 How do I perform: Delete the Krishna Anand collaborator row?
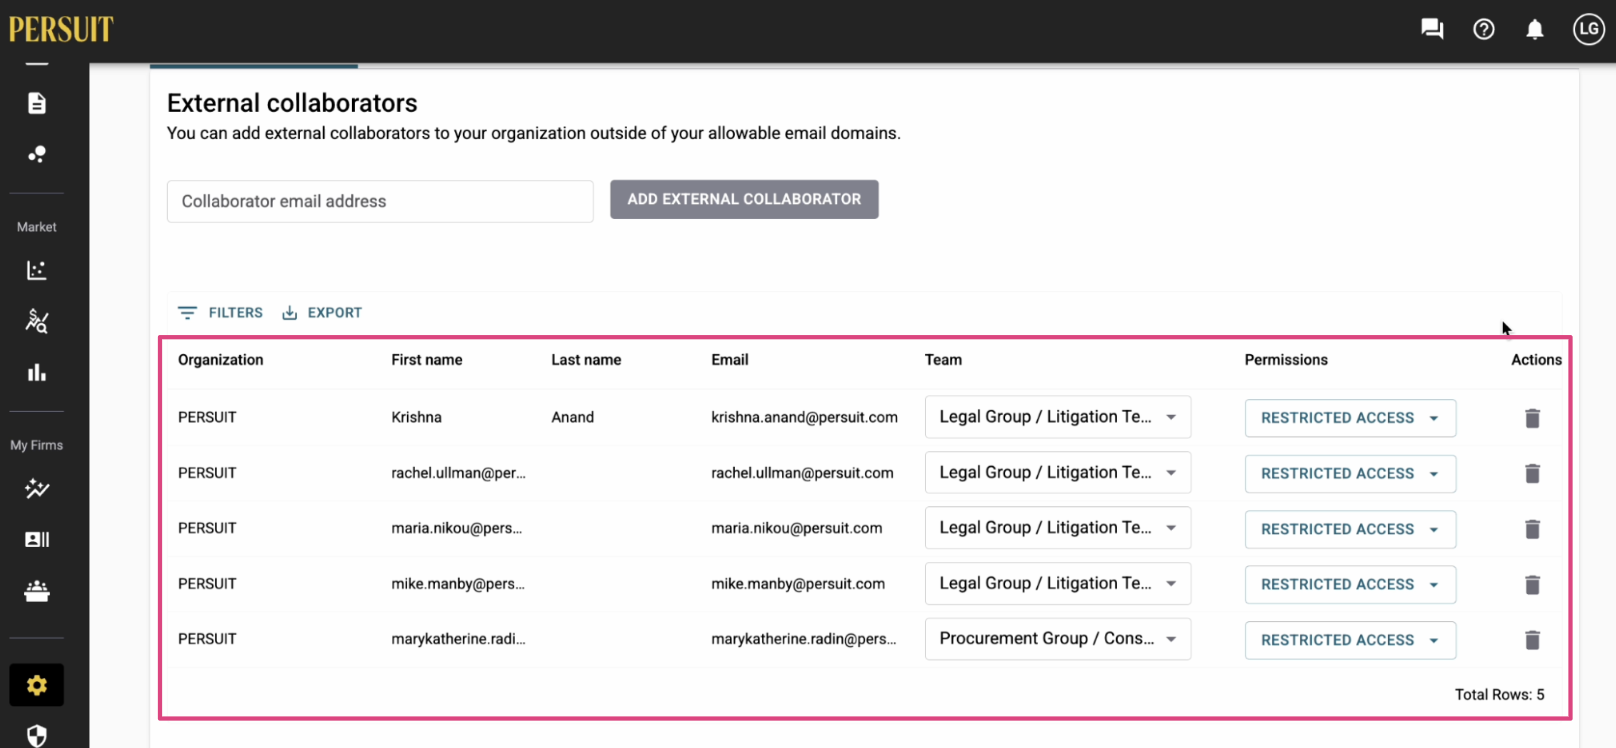point(1532,418)
